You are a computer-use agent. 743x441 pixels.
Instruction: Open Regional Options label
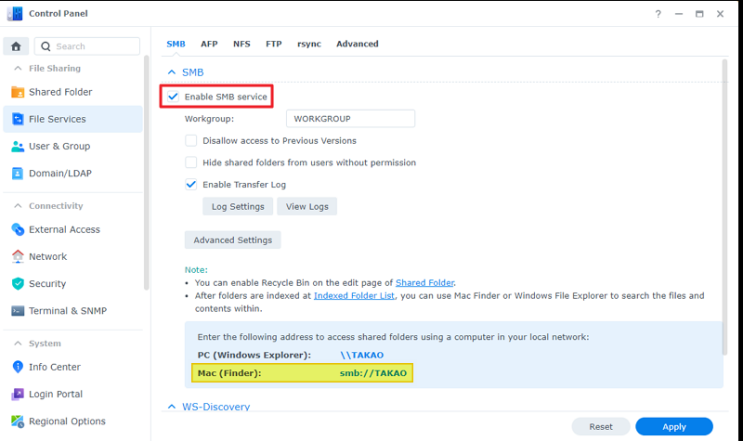coord(67,421)
